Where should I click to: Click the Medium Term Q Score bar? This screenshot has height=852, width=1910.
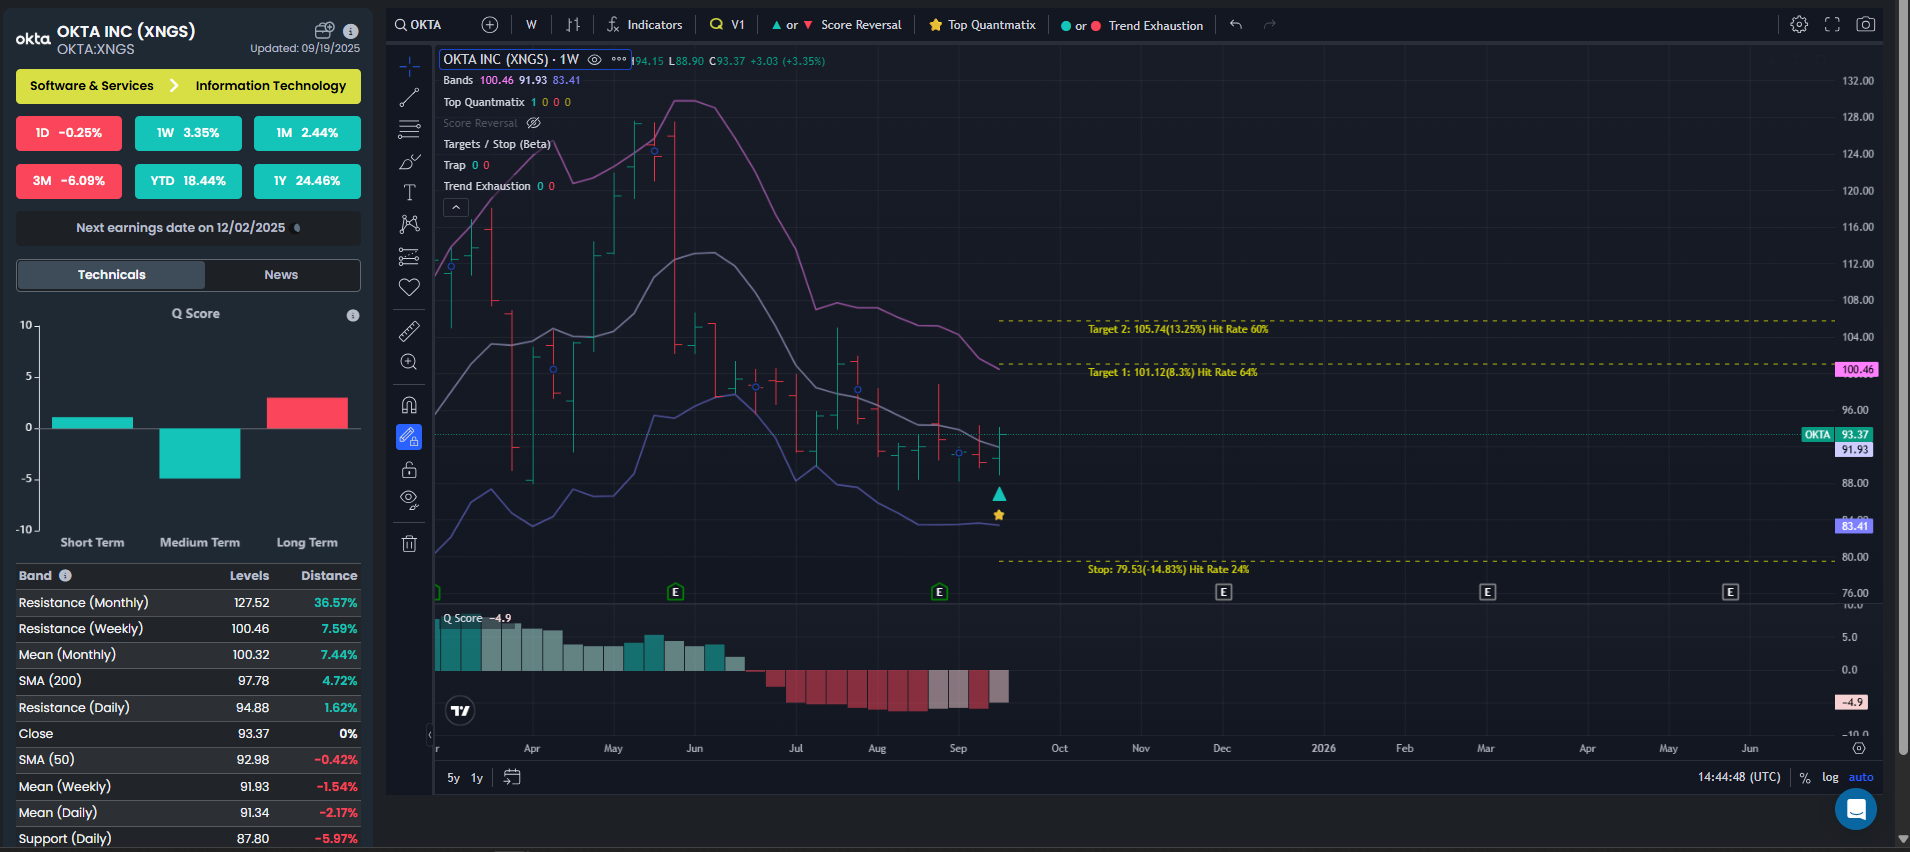(x=200, y=453)
